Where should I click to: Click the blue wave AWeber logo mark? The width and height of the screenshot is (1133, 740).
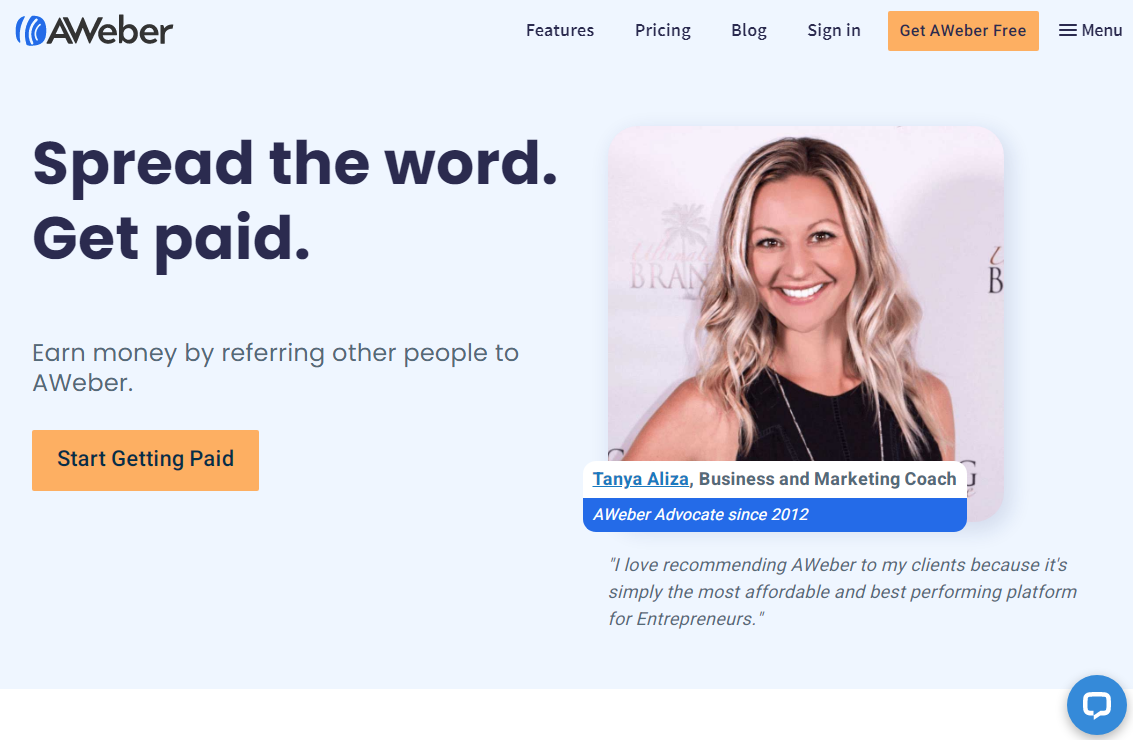30,30
